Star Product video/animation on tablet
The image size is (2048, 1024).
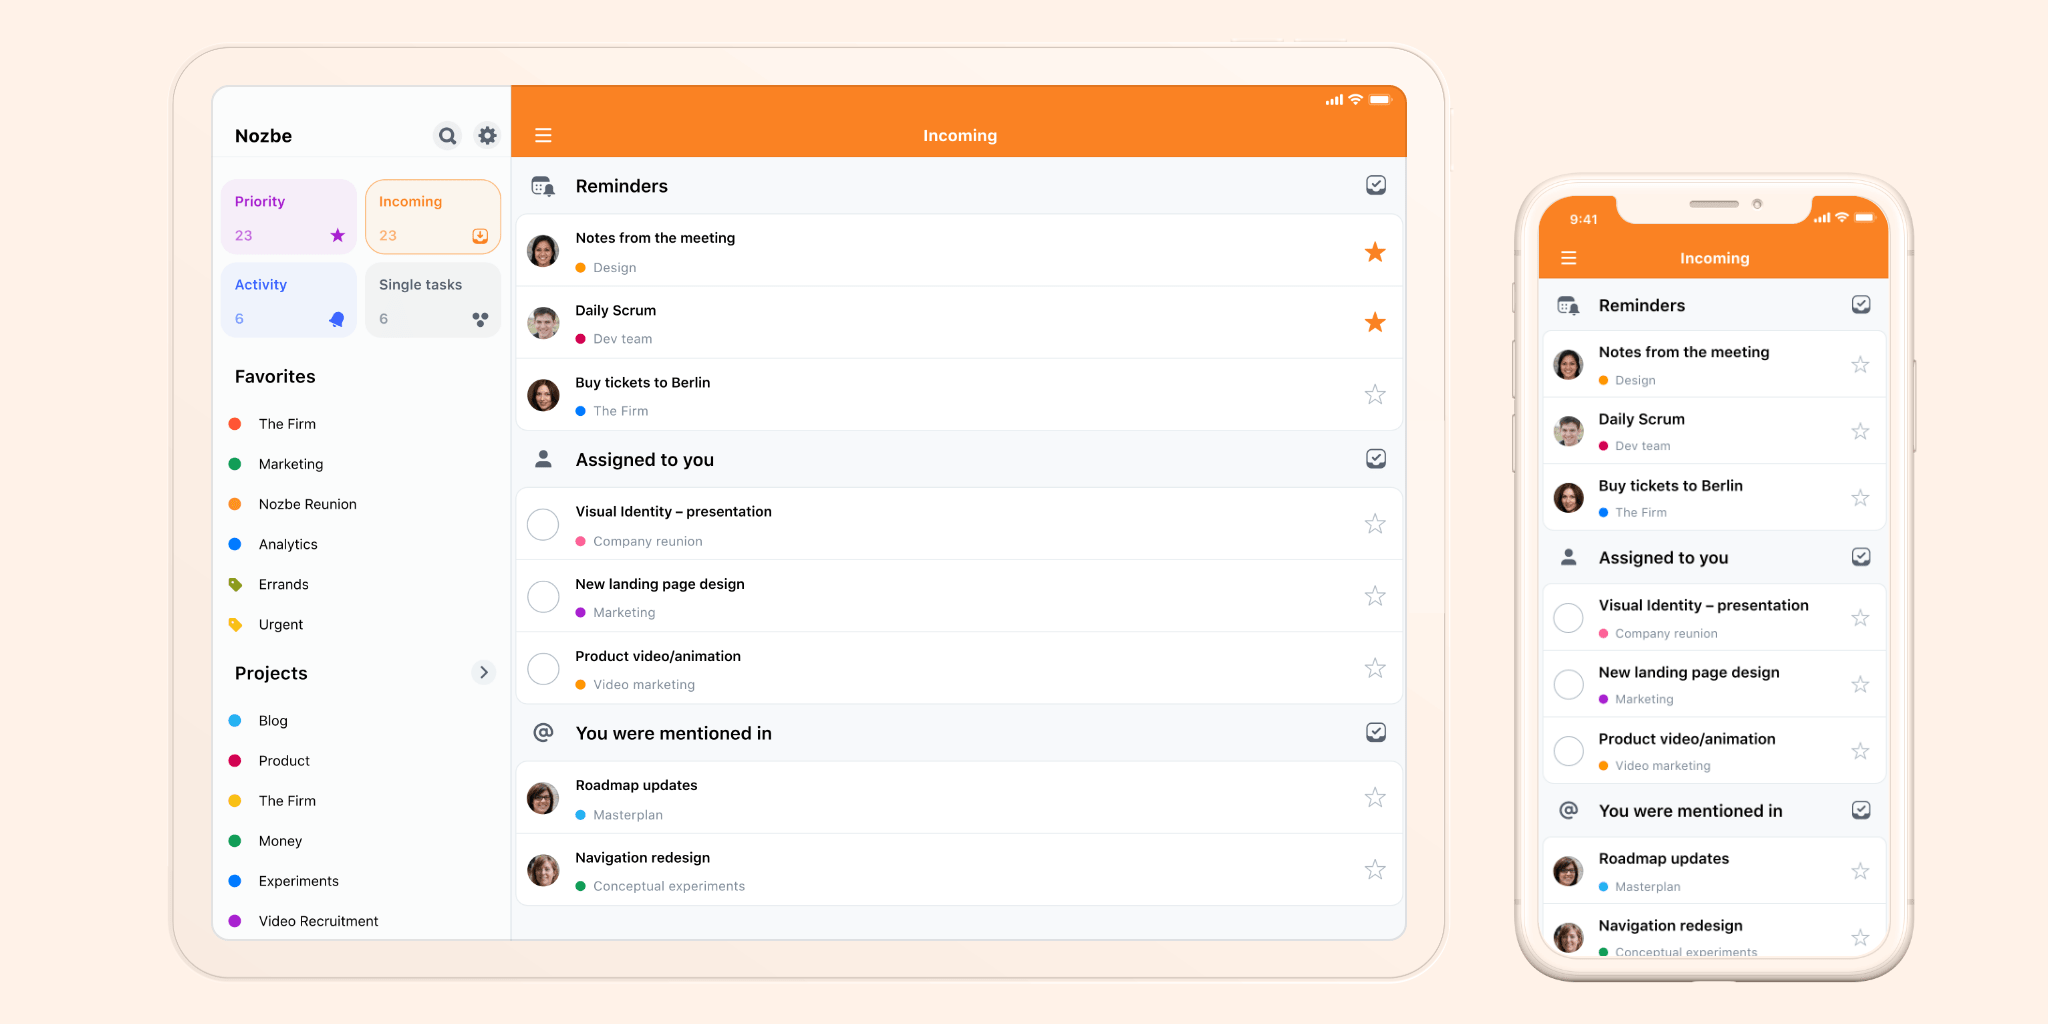click(1375, 668)
